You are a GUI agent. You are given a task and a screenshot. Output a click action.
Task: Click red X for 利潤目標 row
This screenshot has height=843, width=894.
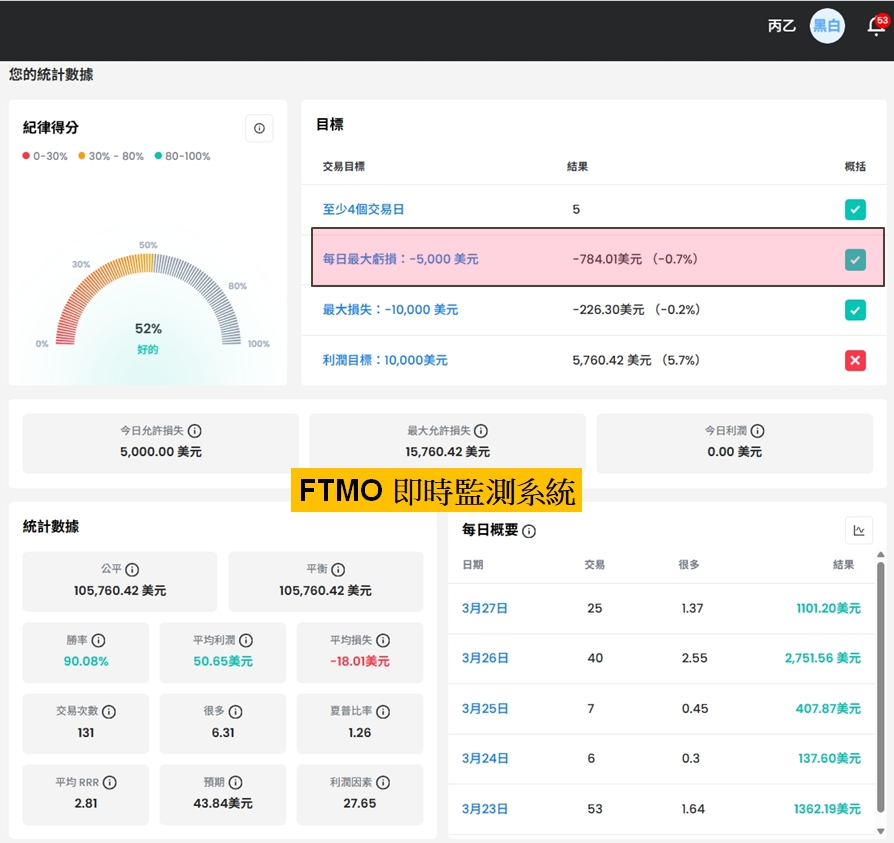tap(855, 360)
